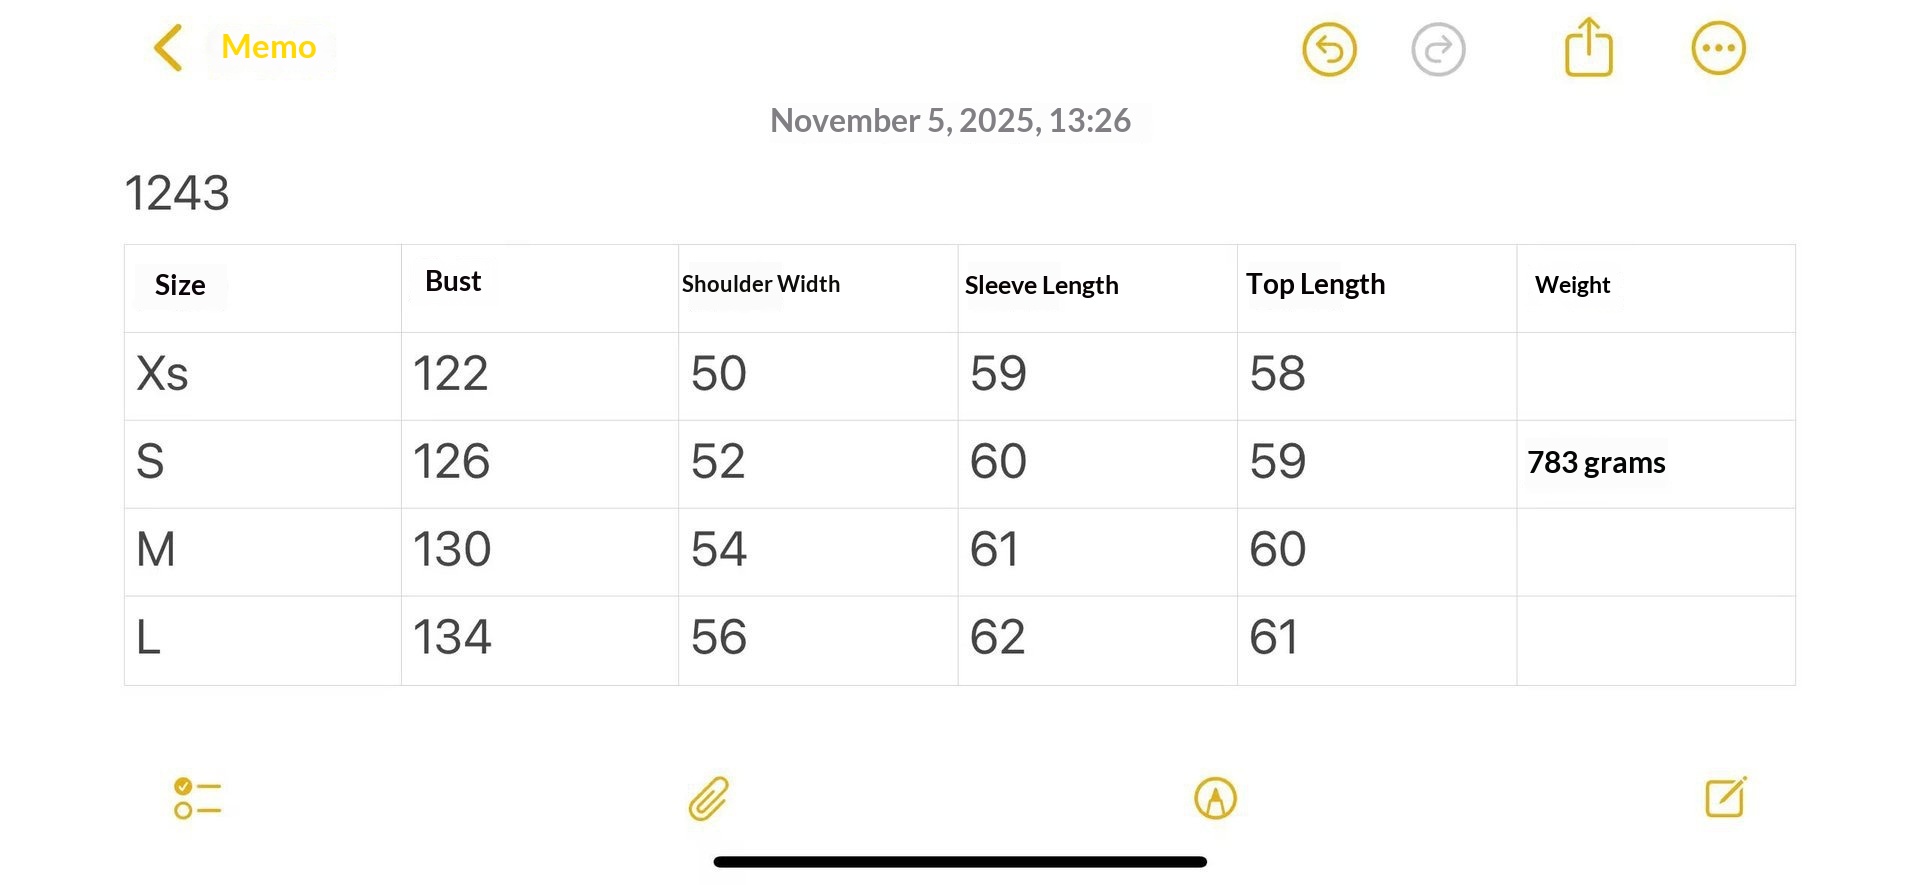
Task: Click the Xs size row cell
Action: (162, 374)
